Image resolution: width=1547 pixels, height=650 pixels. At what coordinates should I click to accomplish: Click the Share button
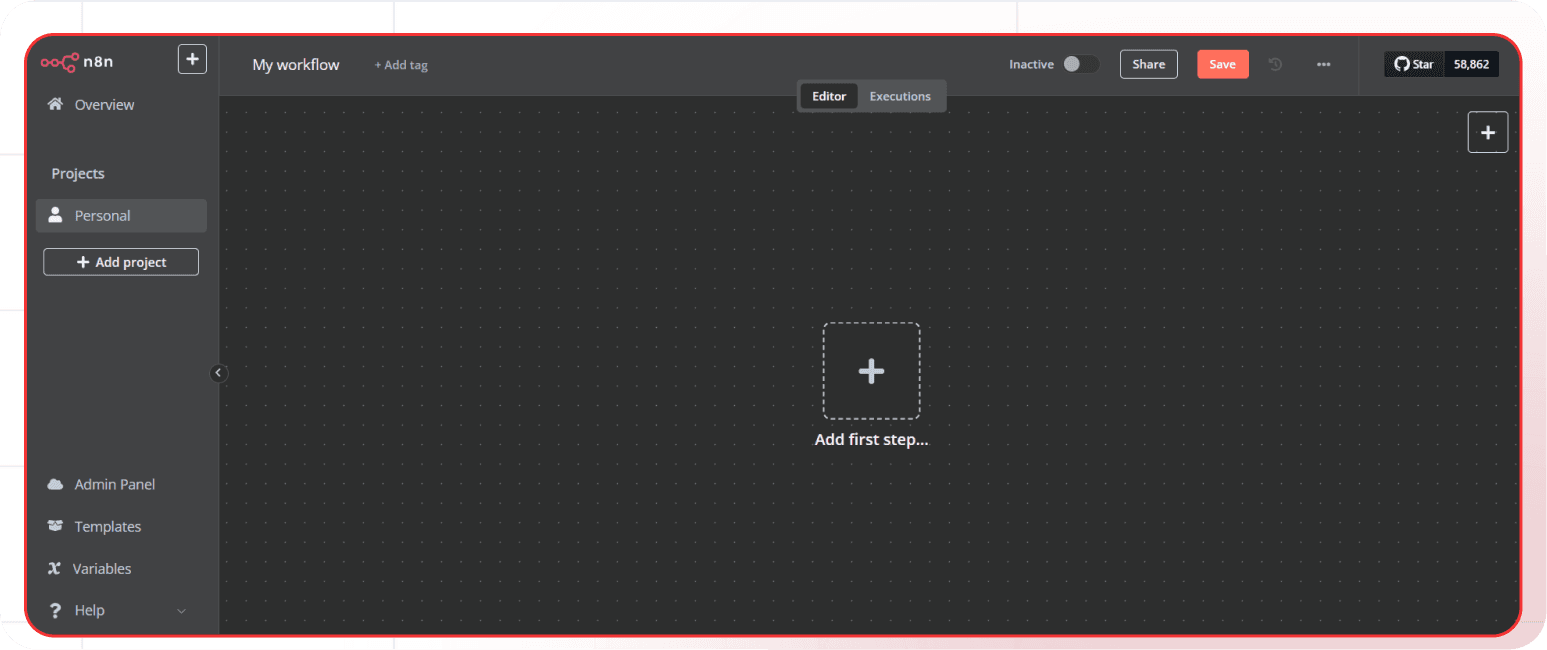[1148, 64]
